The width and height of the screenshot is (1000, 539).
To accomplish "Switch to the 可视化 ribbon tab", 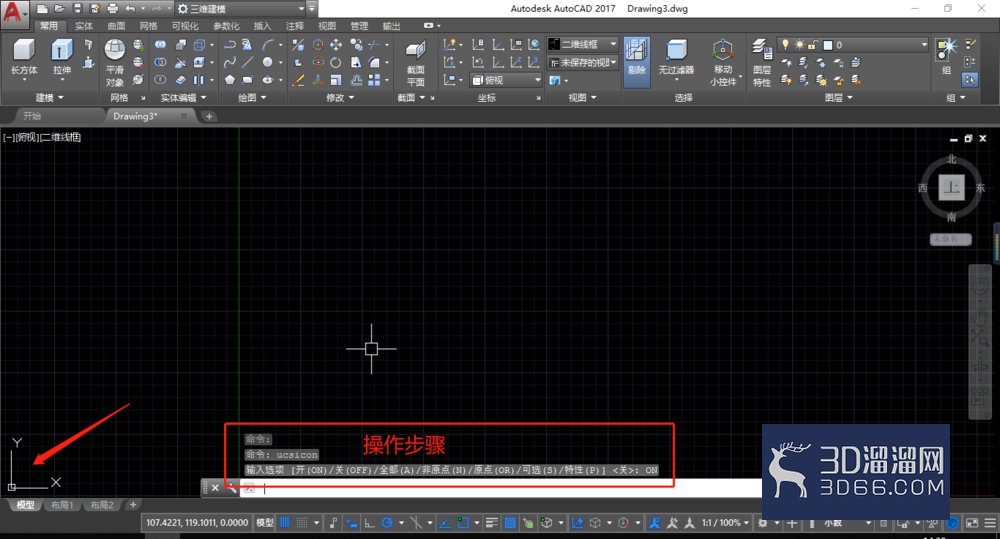I will pyautogui.click(x=185, y=26).
